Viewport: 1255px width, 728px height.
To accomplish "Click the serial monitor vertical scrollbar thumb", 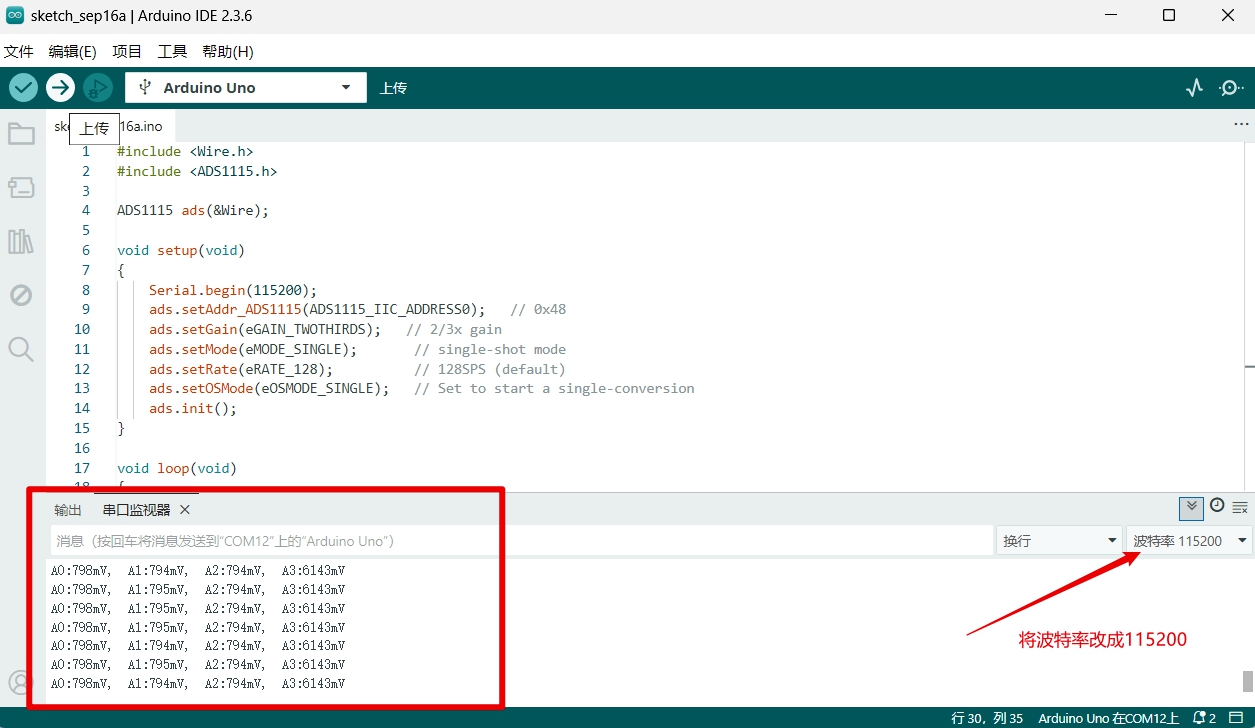I will point(1247,681).
